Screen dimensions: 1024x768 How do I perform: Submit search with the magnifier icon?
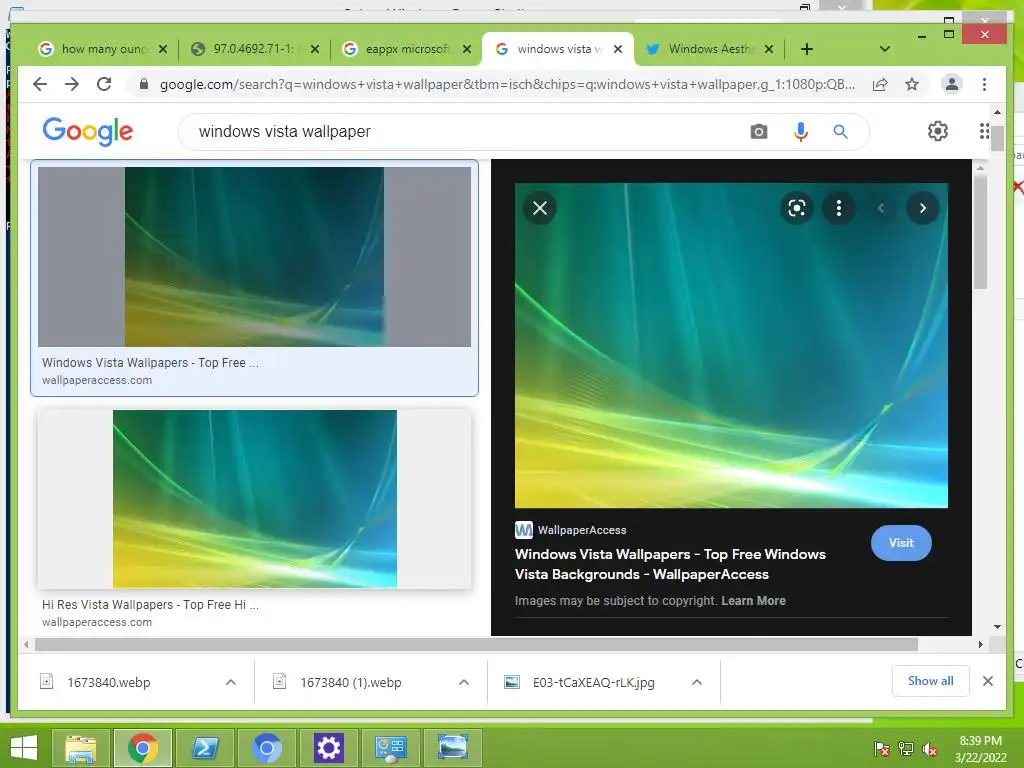tap(840, 132)
